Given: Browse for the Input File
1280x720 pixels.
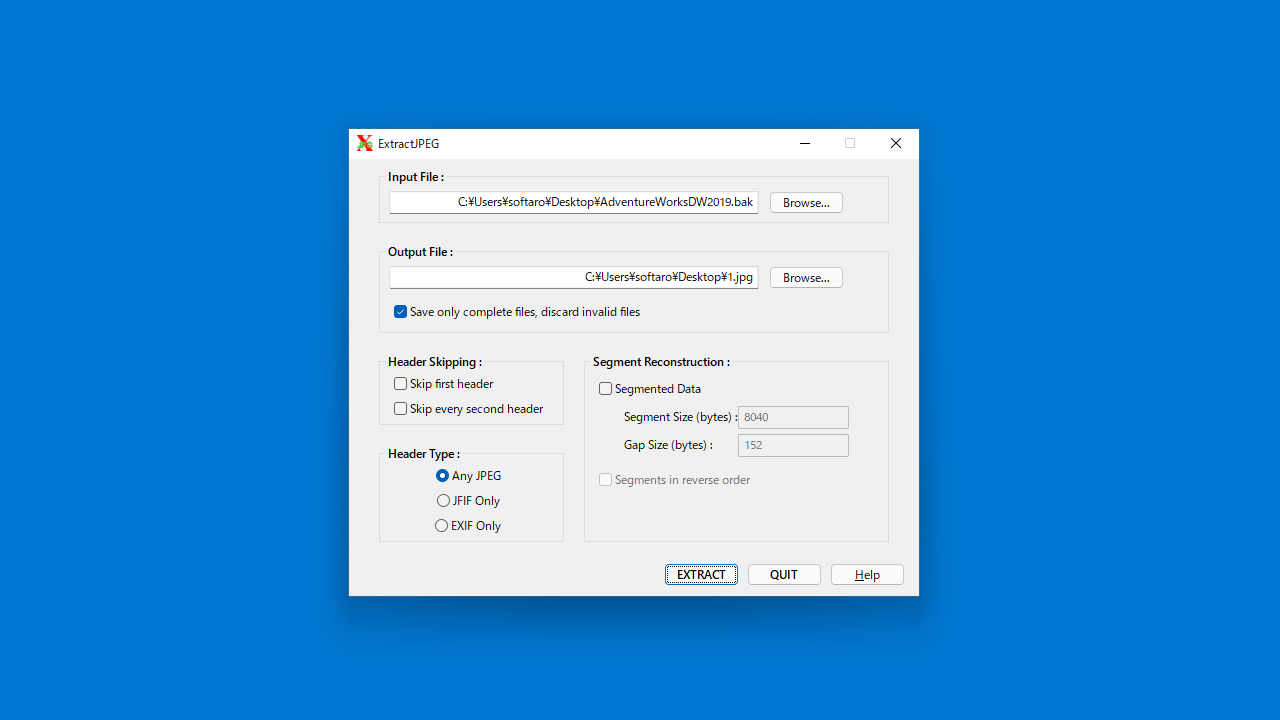Looking at the screenshot, I should [x=806, y=202].
